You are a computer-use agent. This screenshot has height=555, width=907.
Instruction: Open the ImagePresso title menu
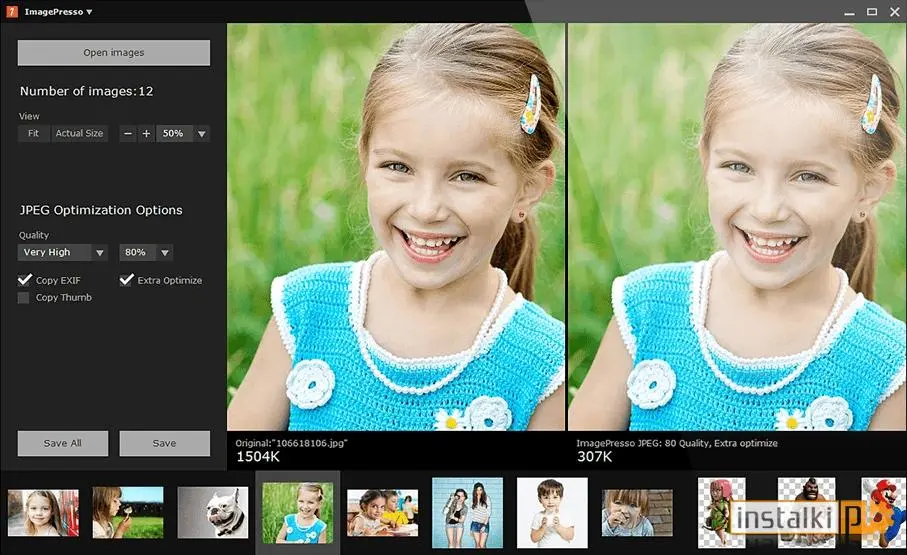[x=58, y=12]
